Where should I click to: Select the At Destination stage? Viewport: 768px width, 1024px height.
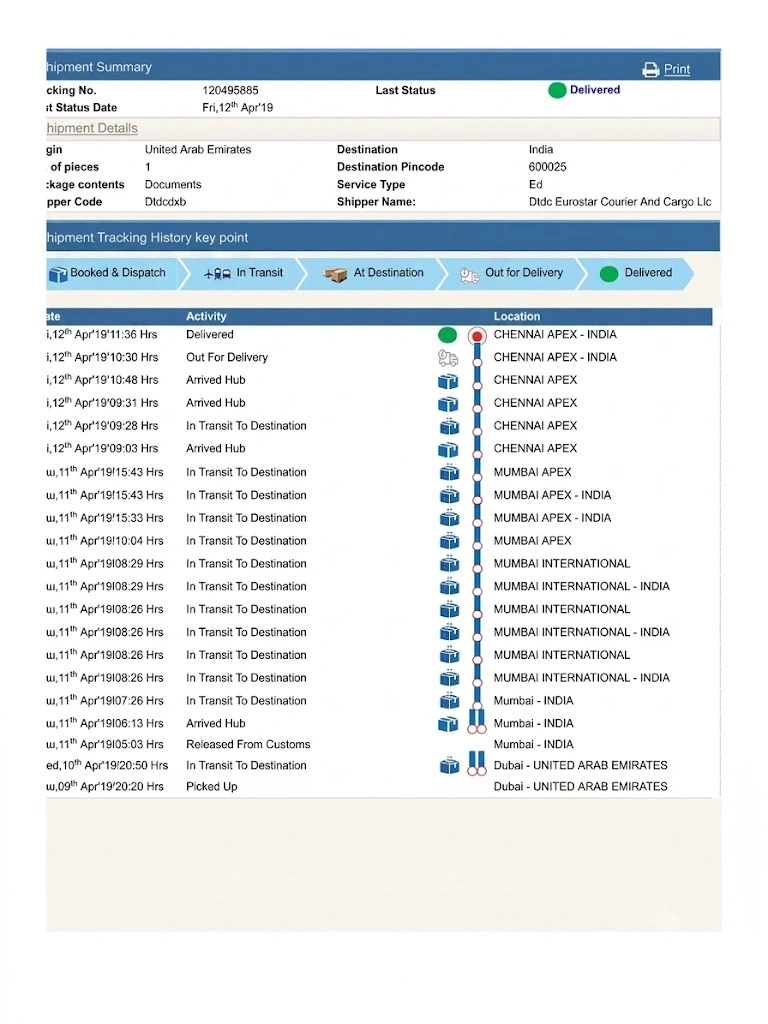click(374, 273)
